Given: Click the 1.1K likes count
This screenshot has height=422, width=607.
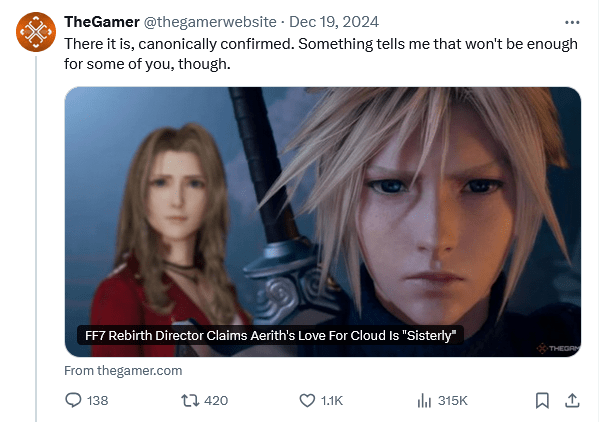Looking at the screenshot, I should pyautogui.click(x=334, y=400).
